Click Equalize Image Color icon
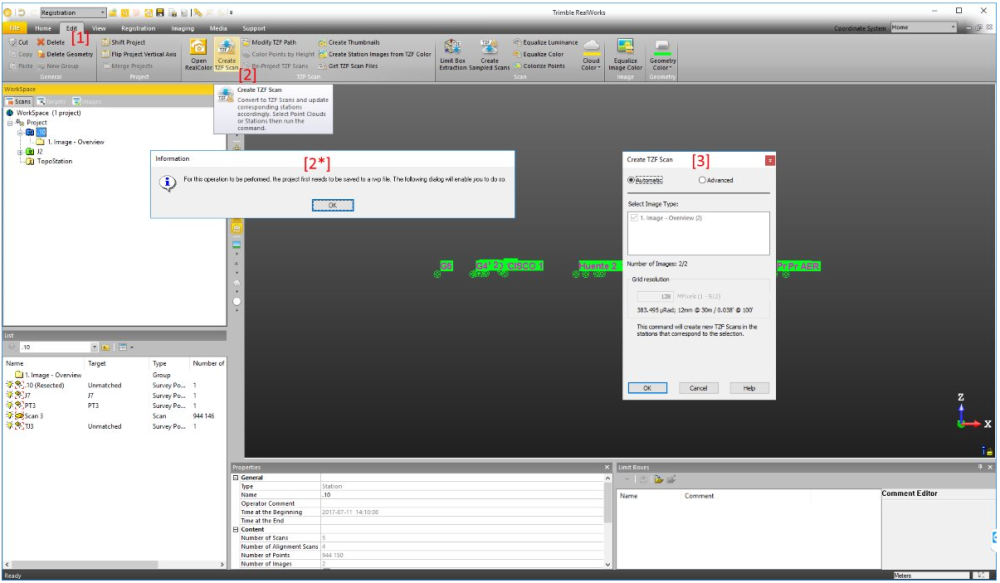The image size is (1000, 583). point(625,54)
